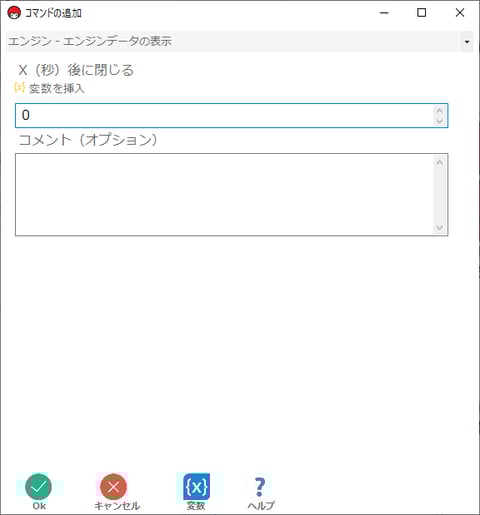Decrease the seconds value with down spinner

pos(439,120)
